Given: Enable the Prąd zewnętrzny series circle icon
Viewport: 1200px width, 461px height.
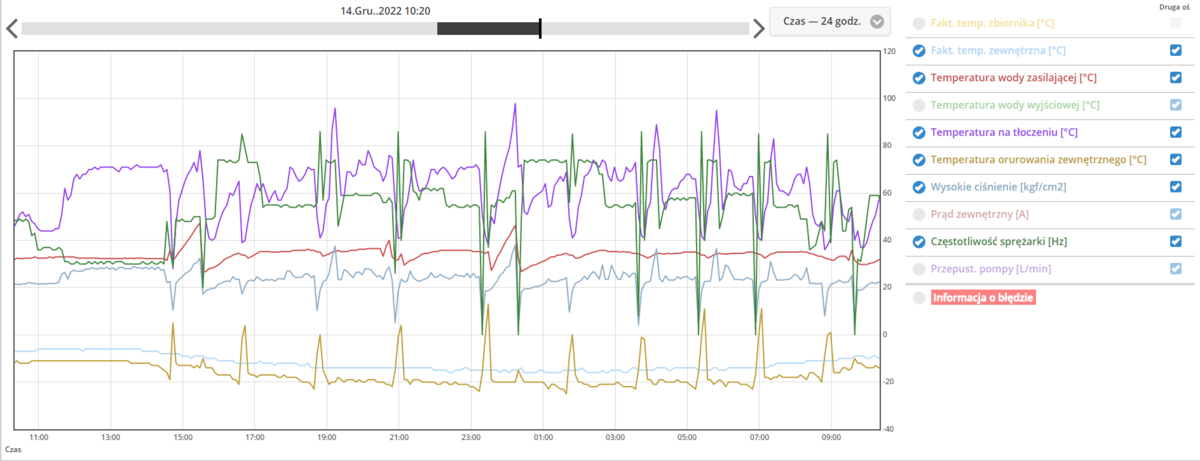Looking at the screenshot, I should [x=919, y=214].
